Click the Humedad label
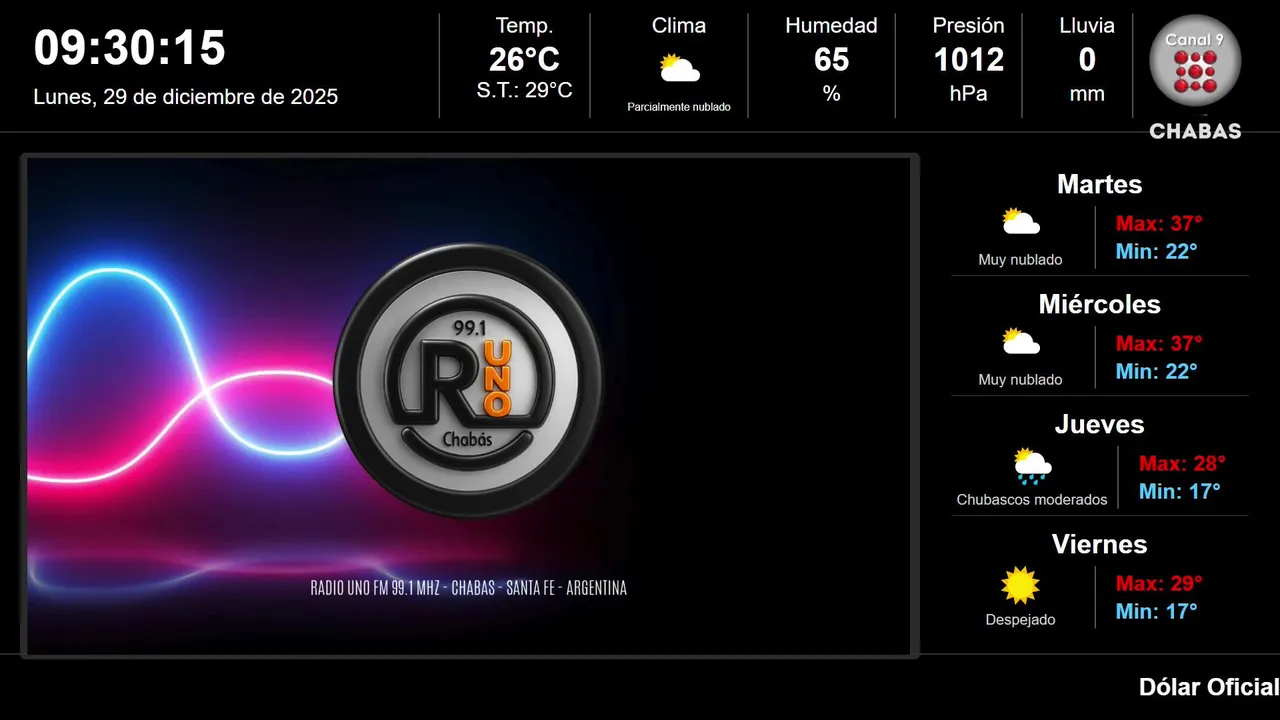 831,26
